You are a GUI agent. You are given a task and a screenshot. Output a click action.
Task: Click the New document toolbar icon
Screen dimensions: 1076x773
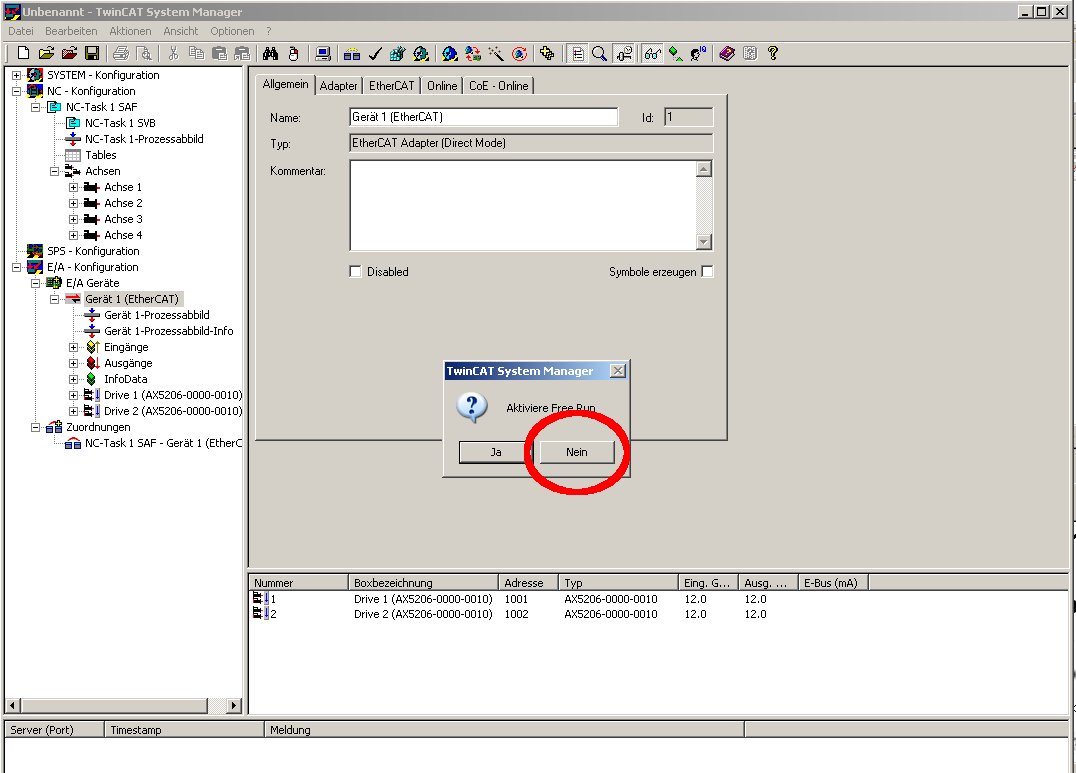point(23,54)
